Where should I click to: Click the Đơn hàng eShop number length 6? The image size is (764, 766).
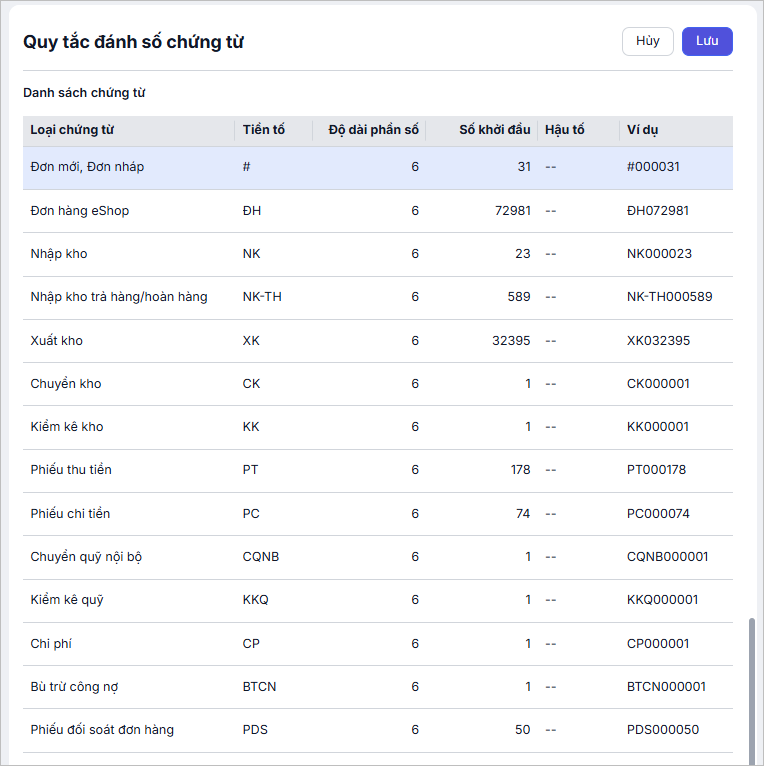coord(414,211)
